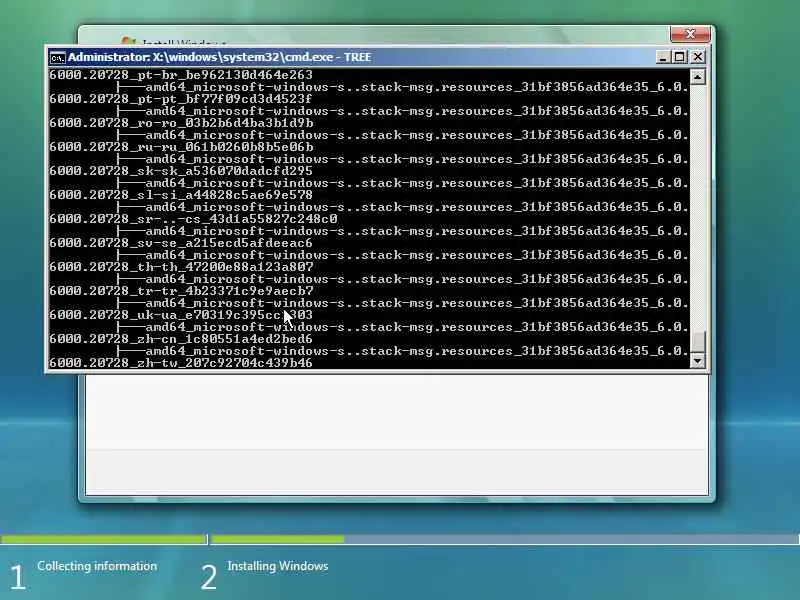The image size is (800, 600).
Task: Select the line 6000.20728_zh-cn_1c80551a4ed2bed6
Action: click(x=181, y=339)
